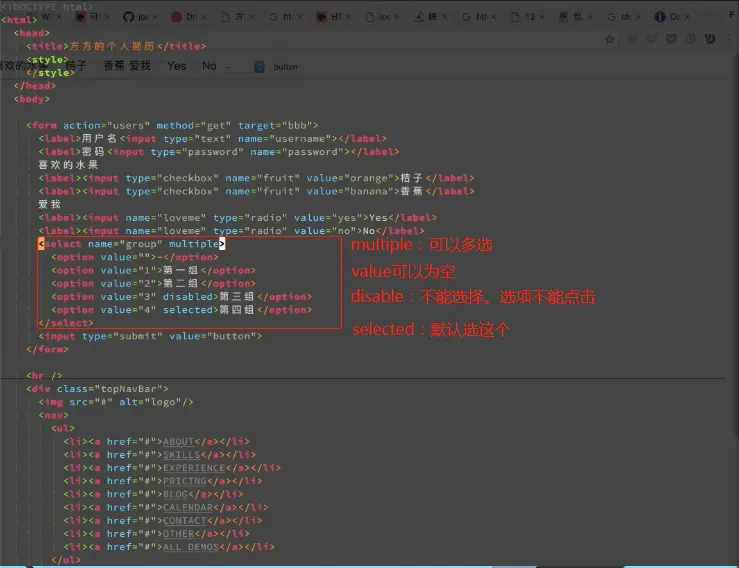Switch to the Google 'ch' browser tab

tap(625, 17)
